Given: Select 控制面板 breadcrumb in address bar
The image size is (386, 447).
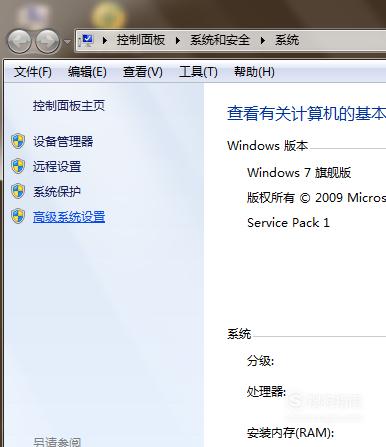Looking at the screenshot, I should click(x=141, y=40).
